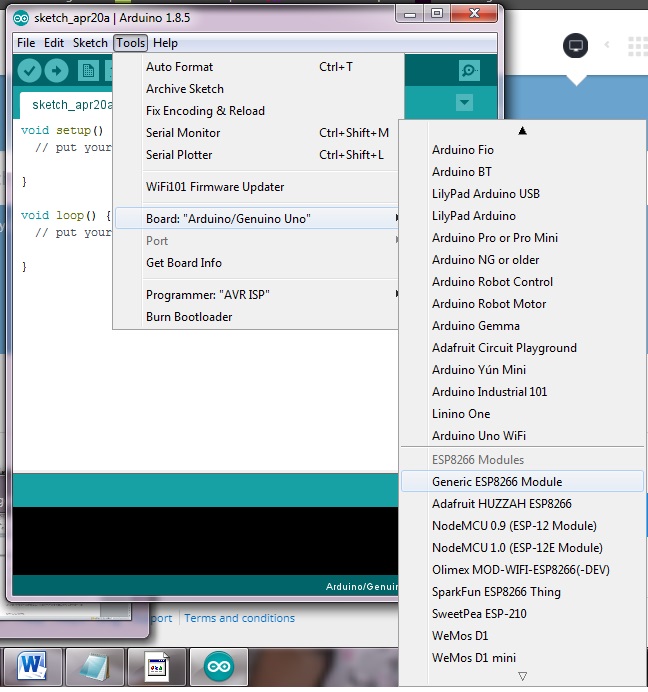The width and height of the screenshot is (648, 692).
Task: Select Arduino Uno WiFi
Action: tap(522, 436)
